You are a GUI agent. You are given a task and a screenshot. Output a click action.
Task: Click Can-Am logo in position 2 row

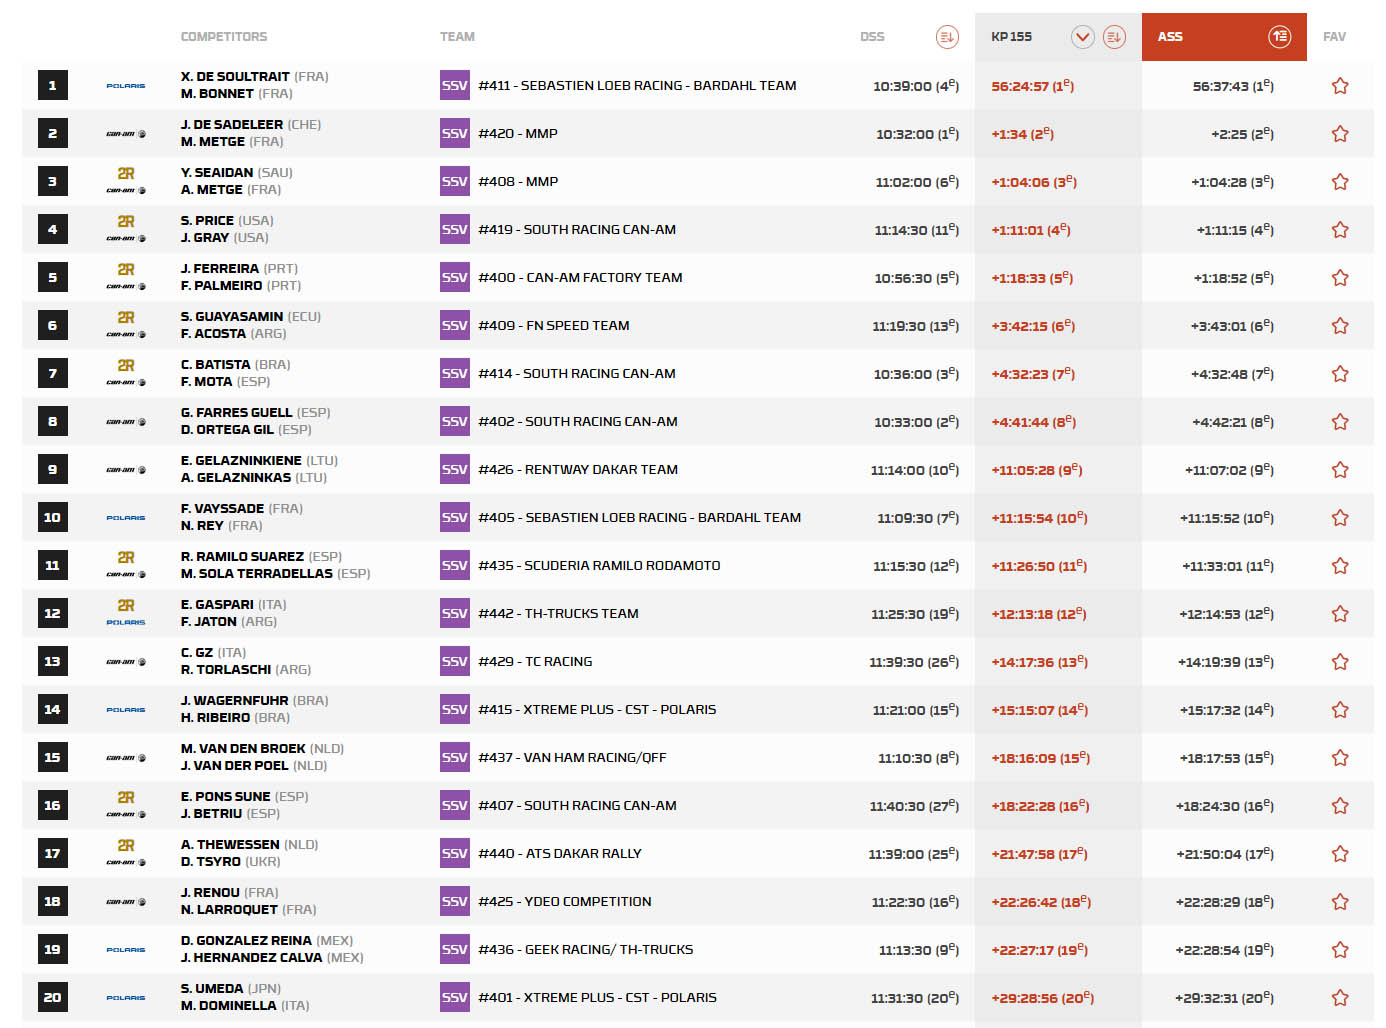[x=126, y=134]
